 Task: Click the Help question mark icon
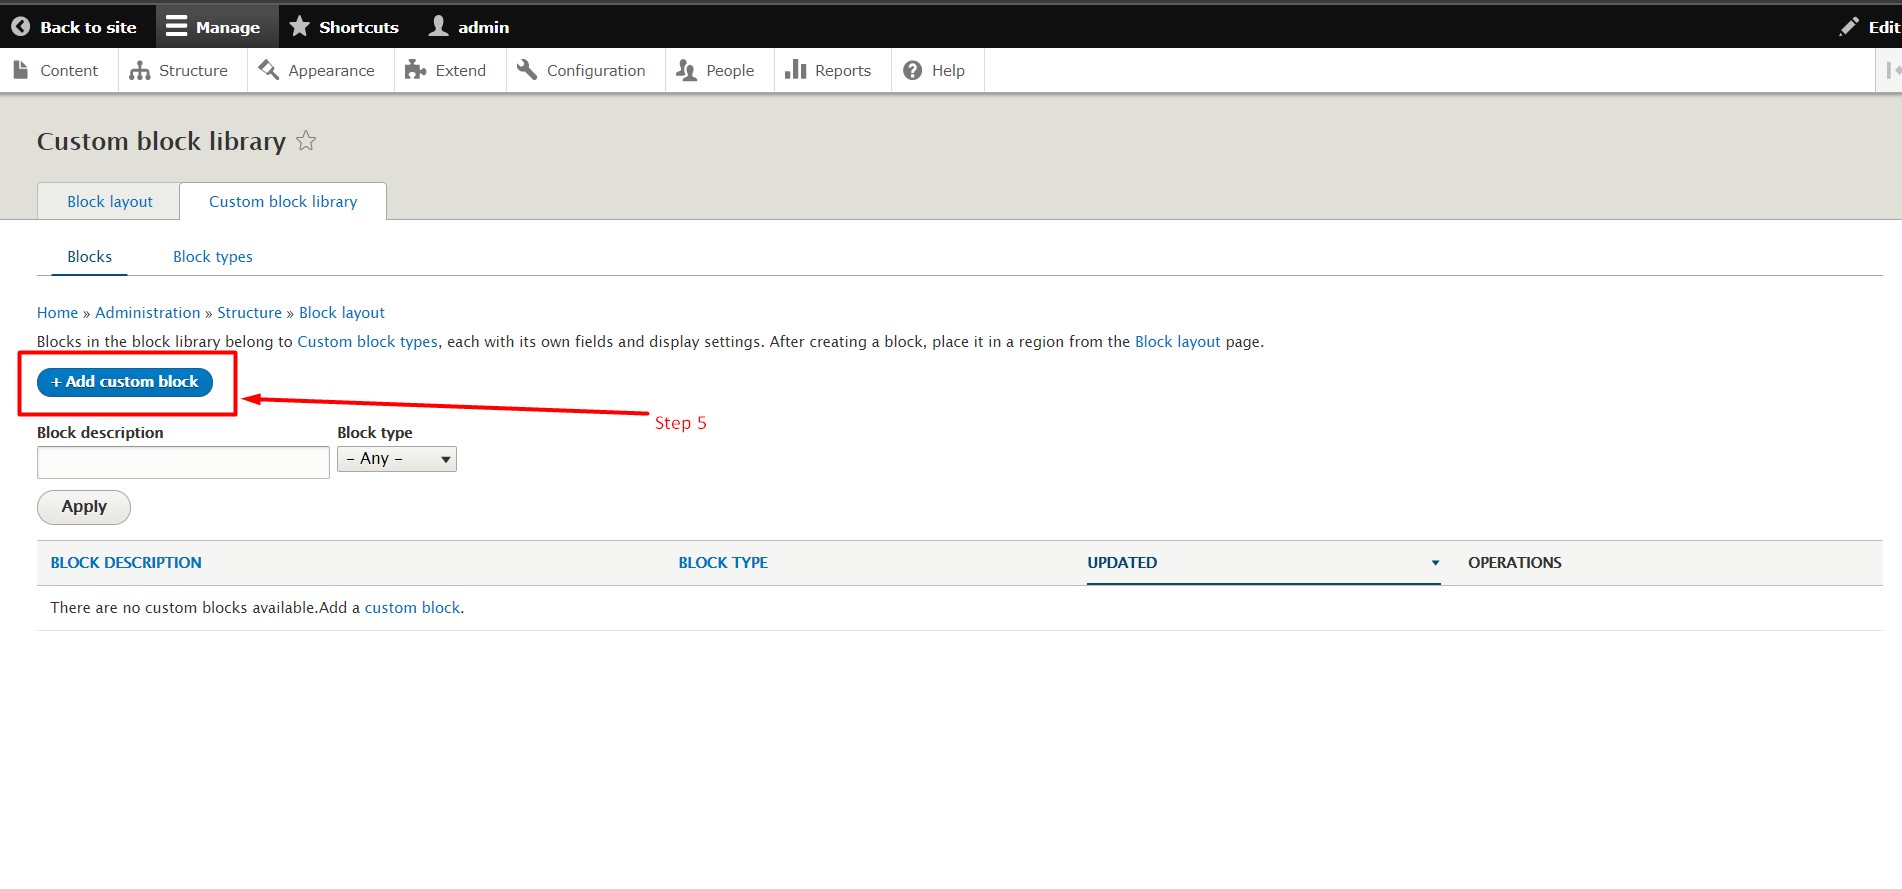[912, 70]
